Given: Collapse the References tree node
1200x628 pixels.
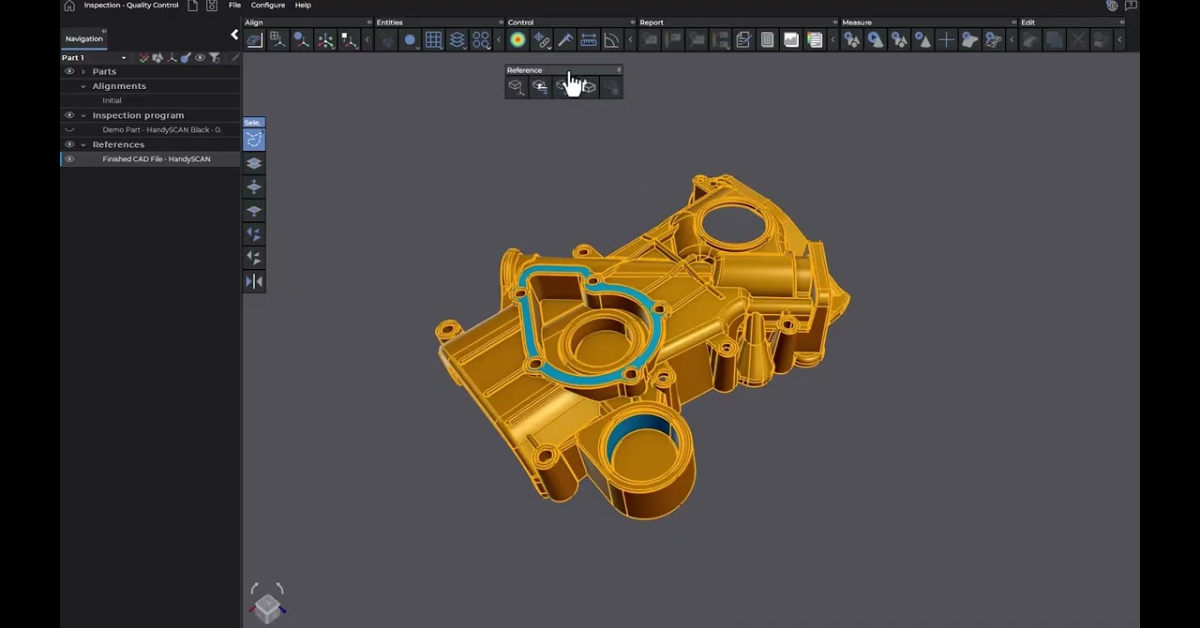Looking at the screenshot, I should [83, 145].
